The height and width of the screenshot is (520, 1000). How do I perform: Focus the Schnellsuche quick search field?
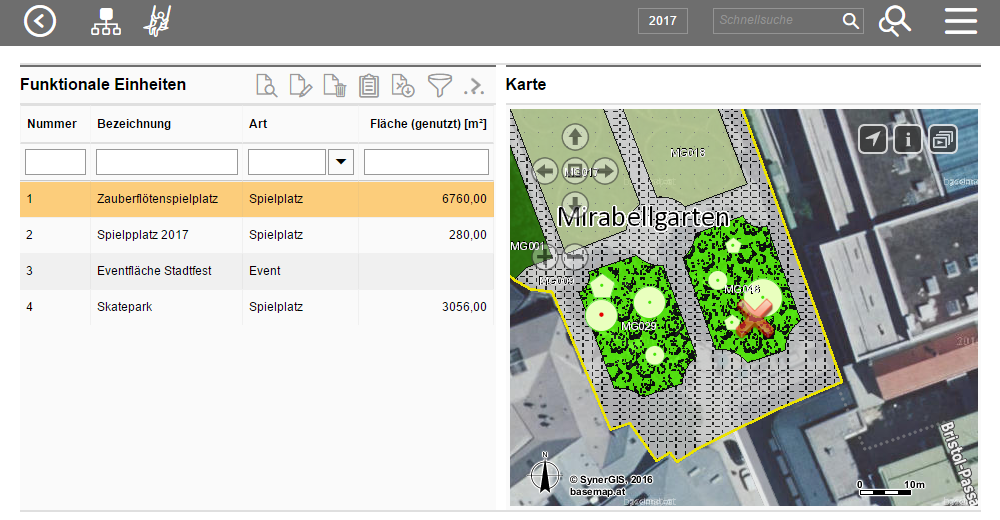coord(777,20)
